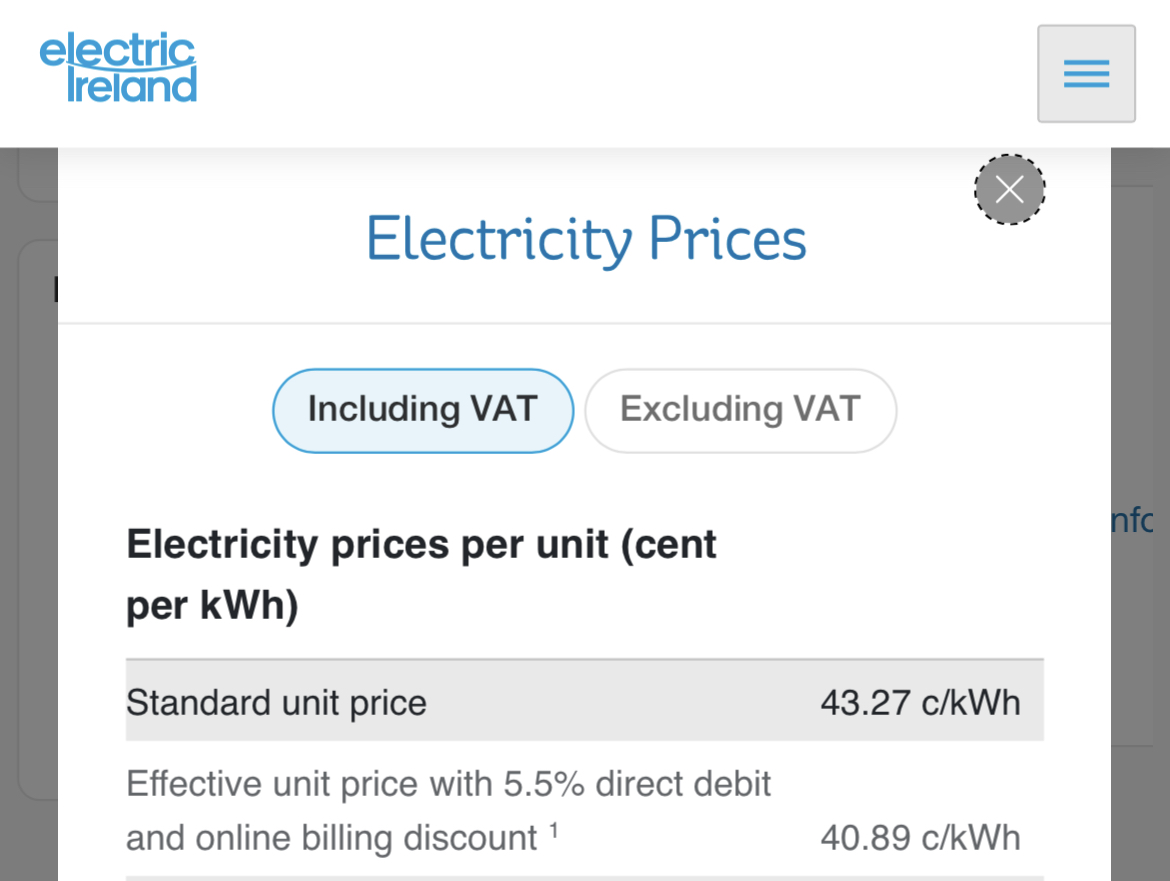Viewport: 1170px width, 881px height.
Task: Click the blank white header bar area
Action: pyautogui.click(x=612, y=73)
